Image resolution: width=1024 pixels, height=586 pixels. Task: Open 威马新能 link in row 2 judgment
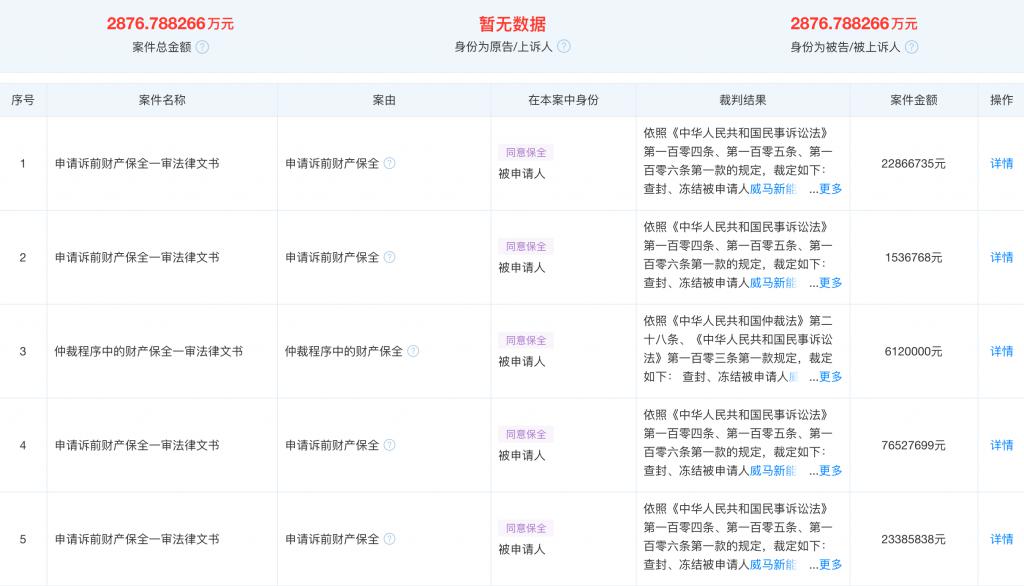tap(773, 283)
